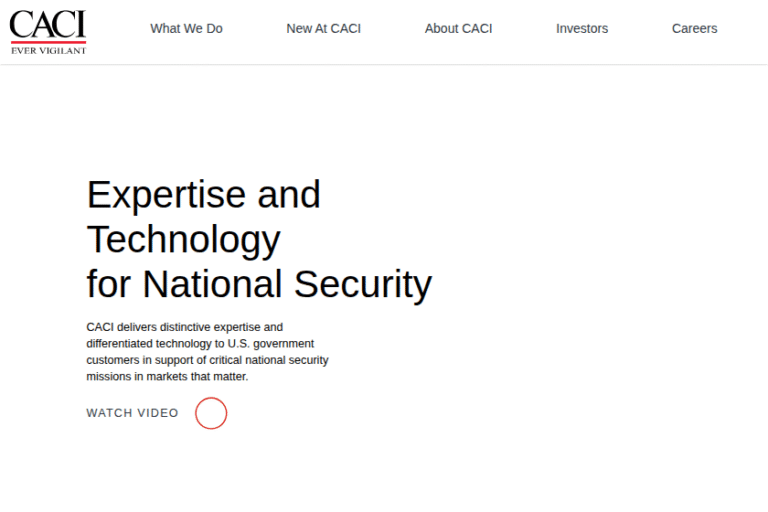Click the WATCH VIDEO text link

point(132,413)
